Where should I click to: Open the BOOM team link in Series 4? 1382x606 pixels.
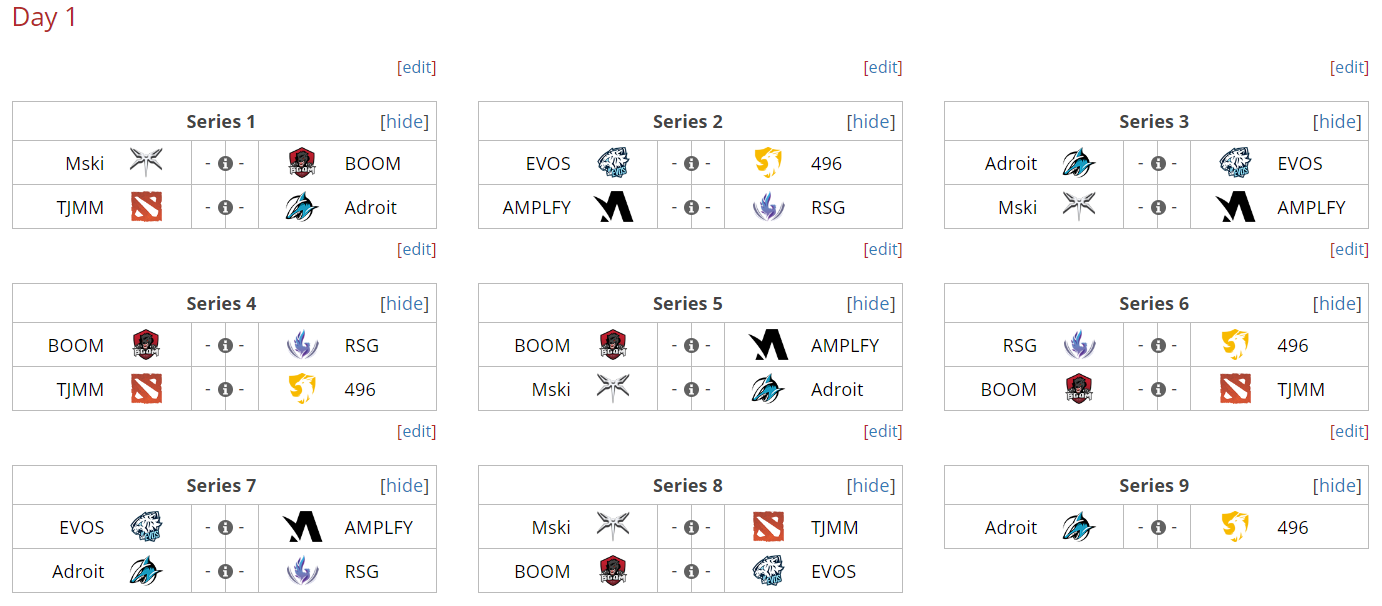[76, 345]
